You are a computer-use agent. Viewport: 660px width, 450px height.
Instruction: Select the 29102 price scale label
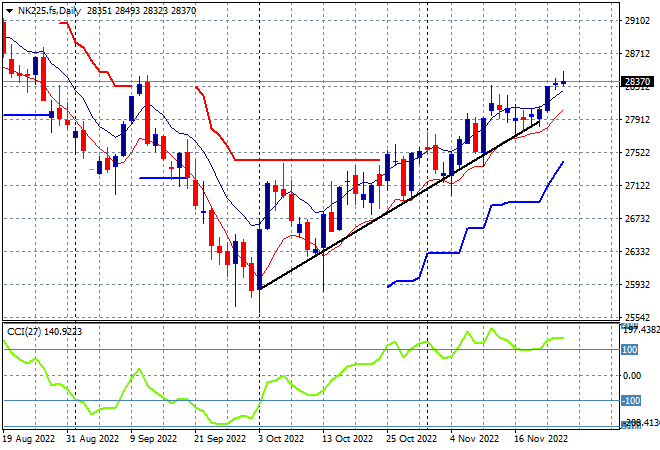[637, 21]
